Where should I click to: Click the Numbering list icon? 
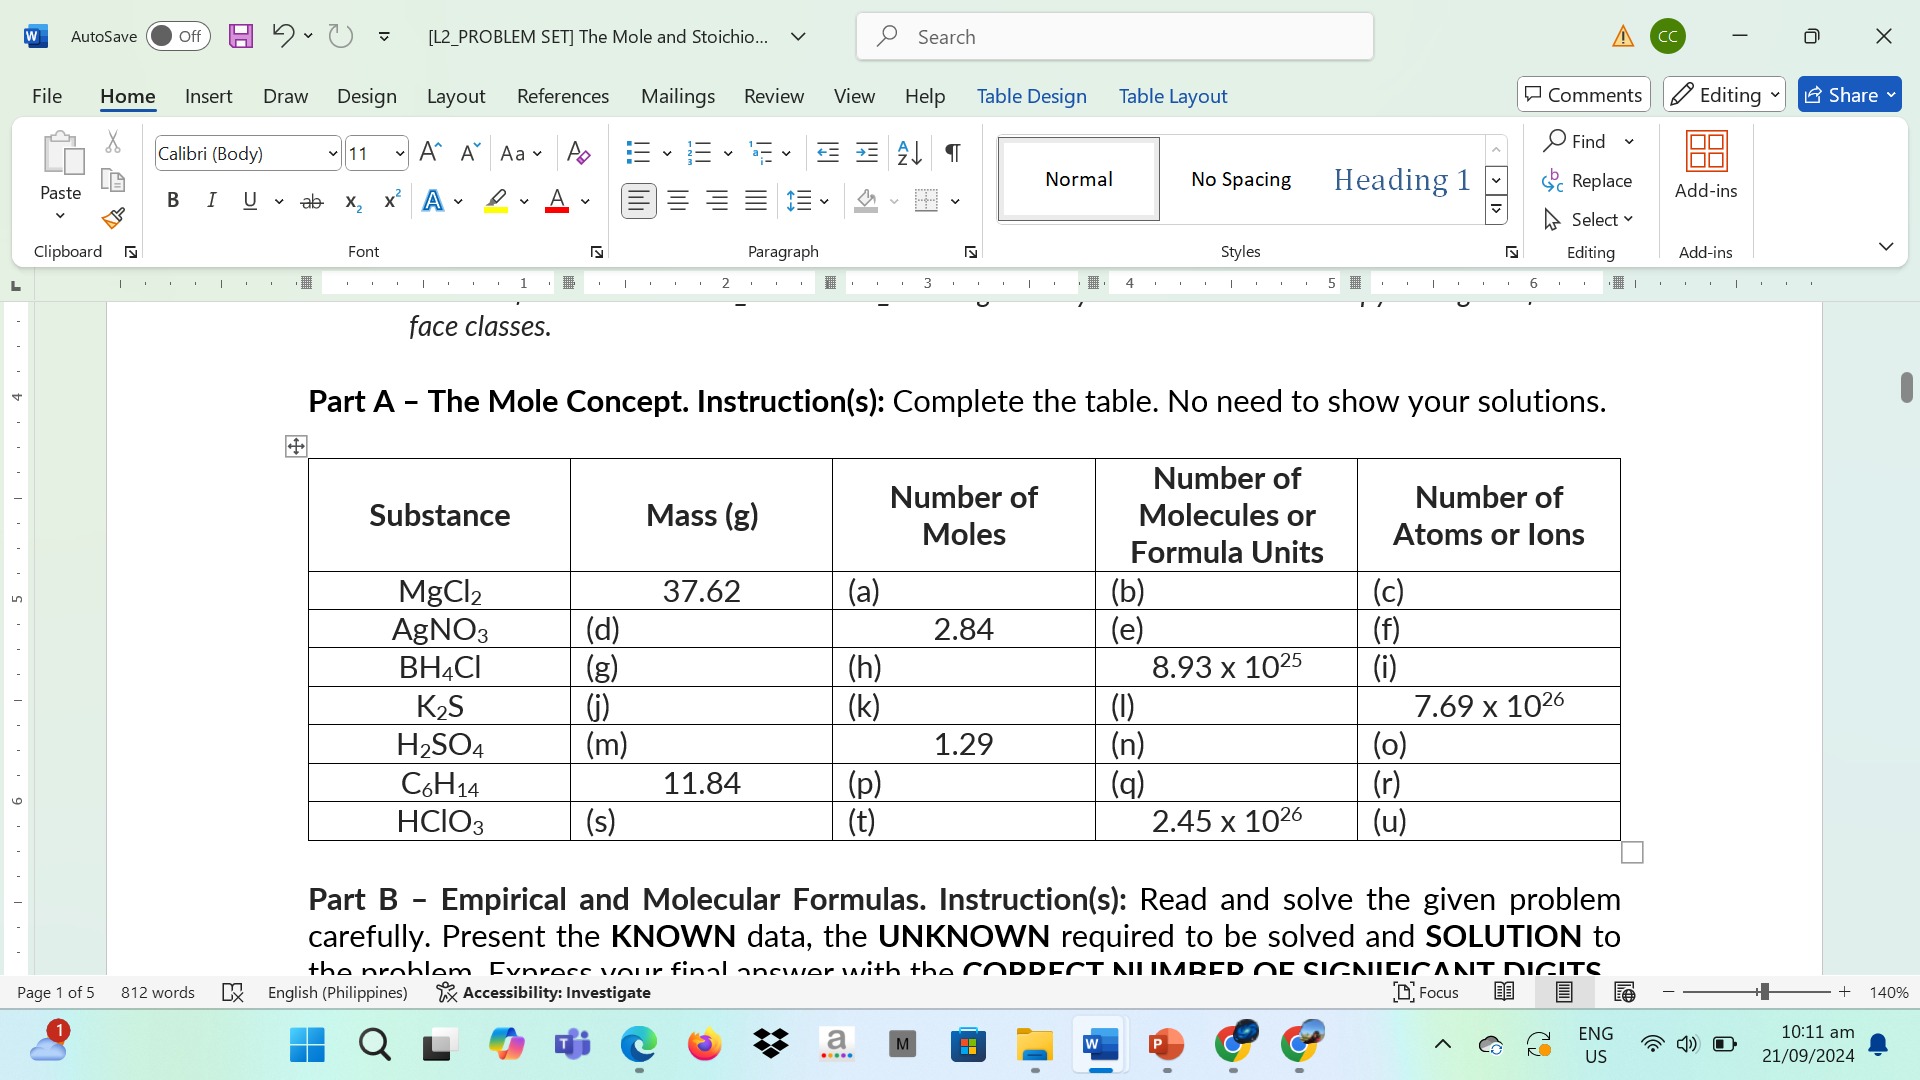pos(700,152)
